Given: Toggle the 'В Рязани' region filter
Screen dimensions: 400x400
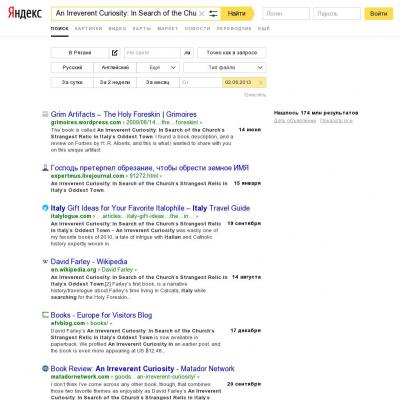Looking at the screenshot, I should tap(80, 53).
